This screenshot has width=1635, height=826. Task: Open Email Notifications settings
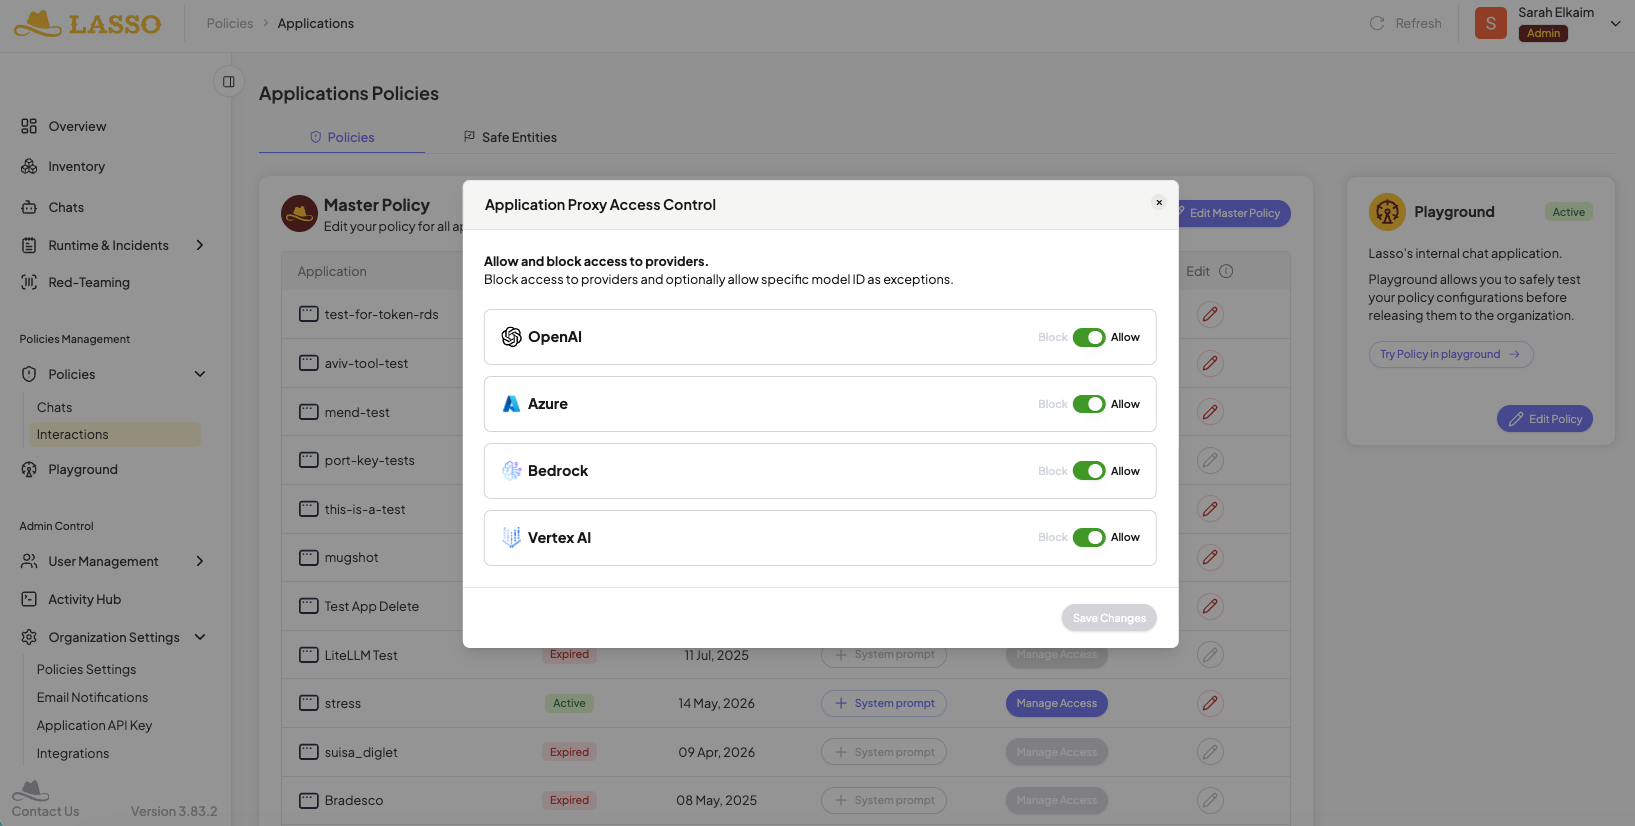tap(92, 697)
